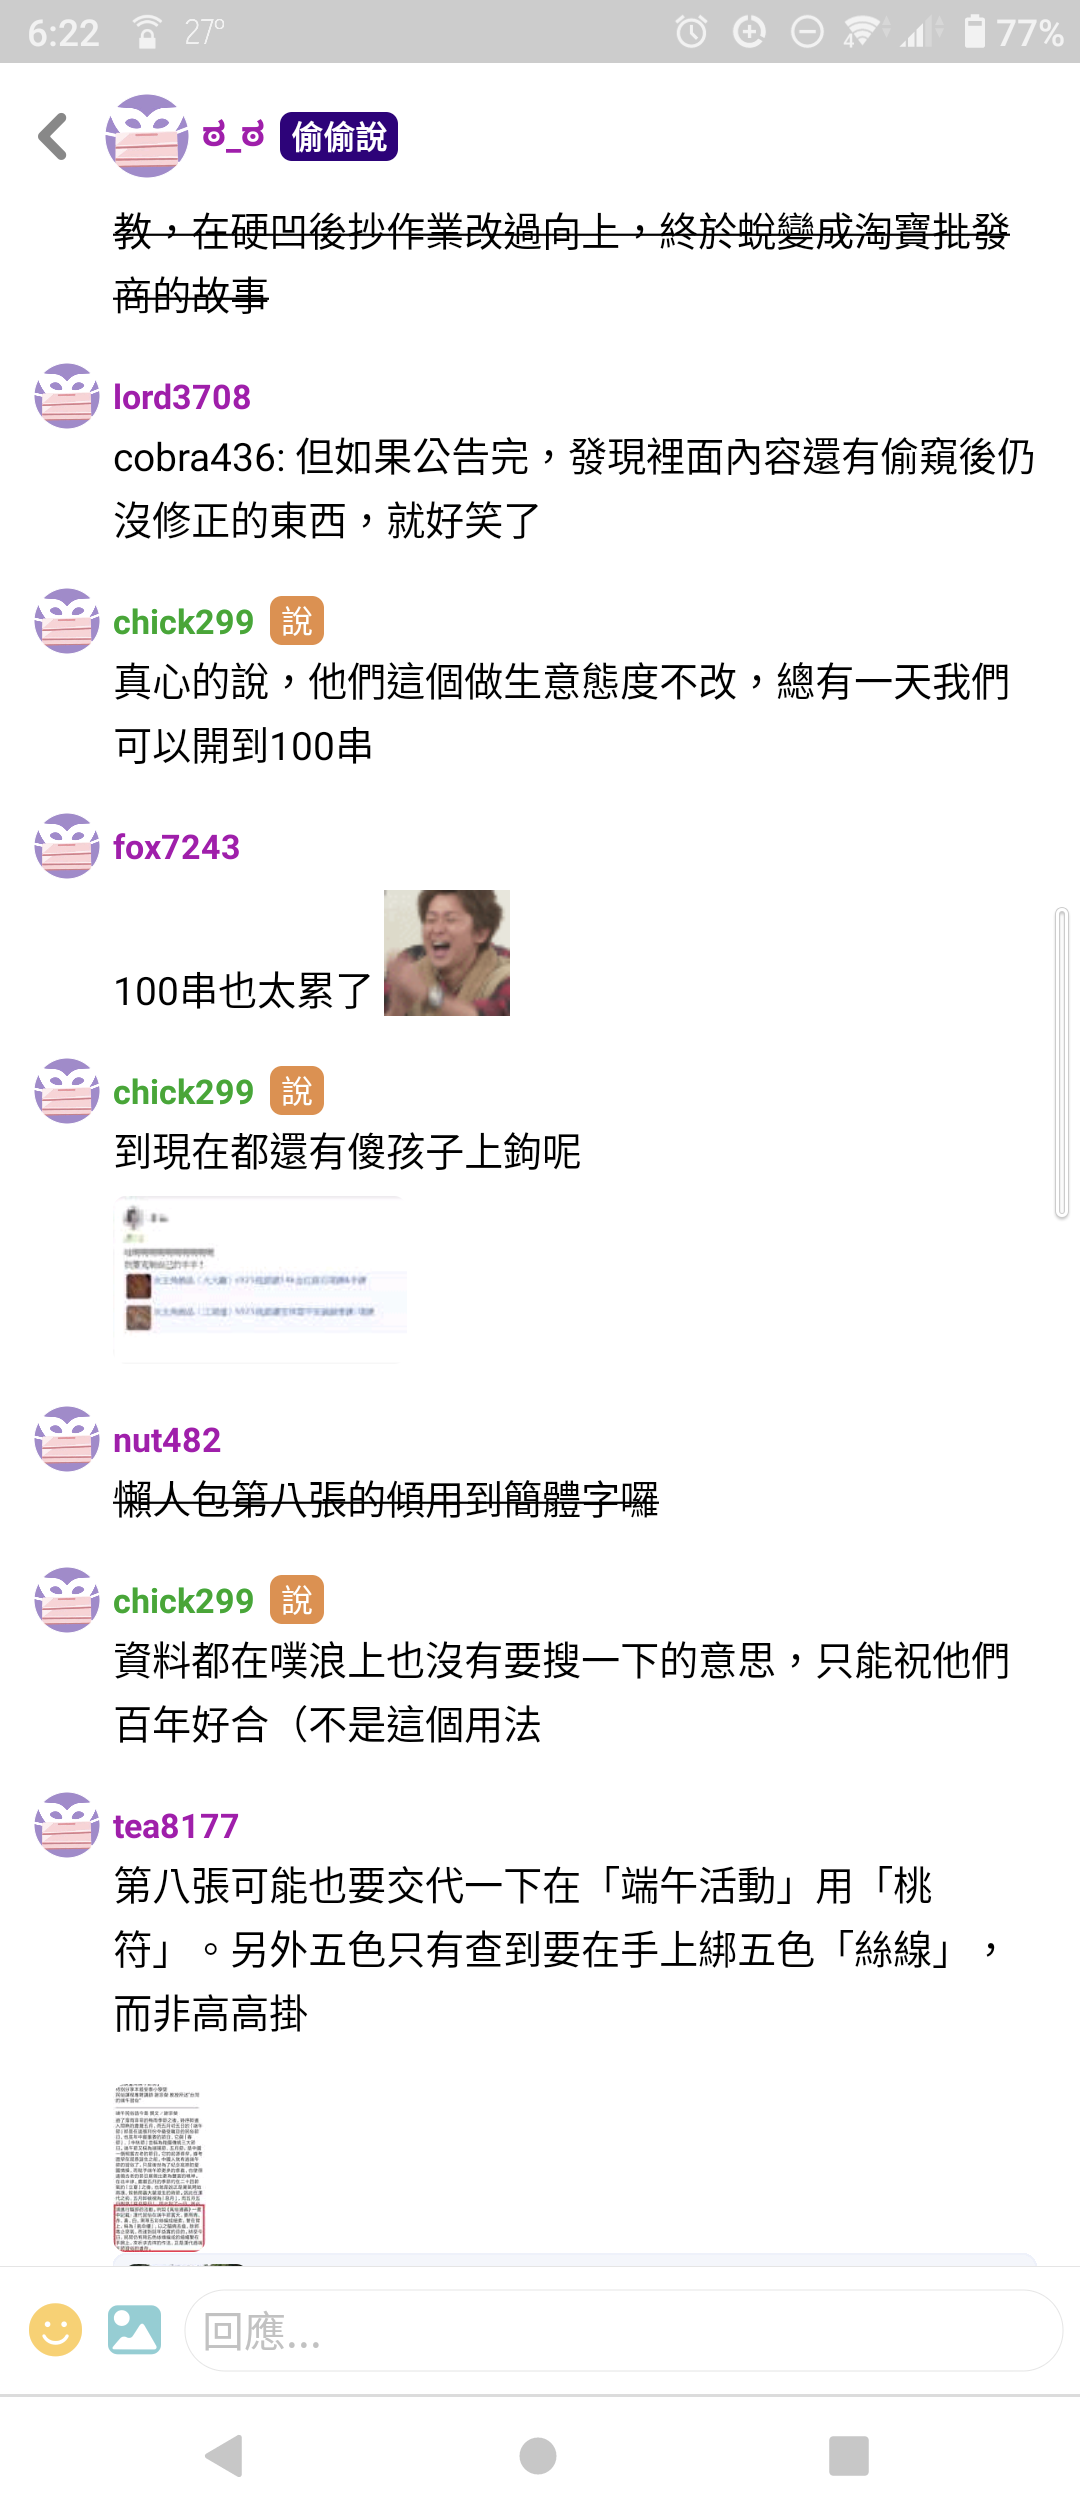The image size is (1080, 2520).
Task: Open tea8177's avatar icon
Action: coord(67,1825)
